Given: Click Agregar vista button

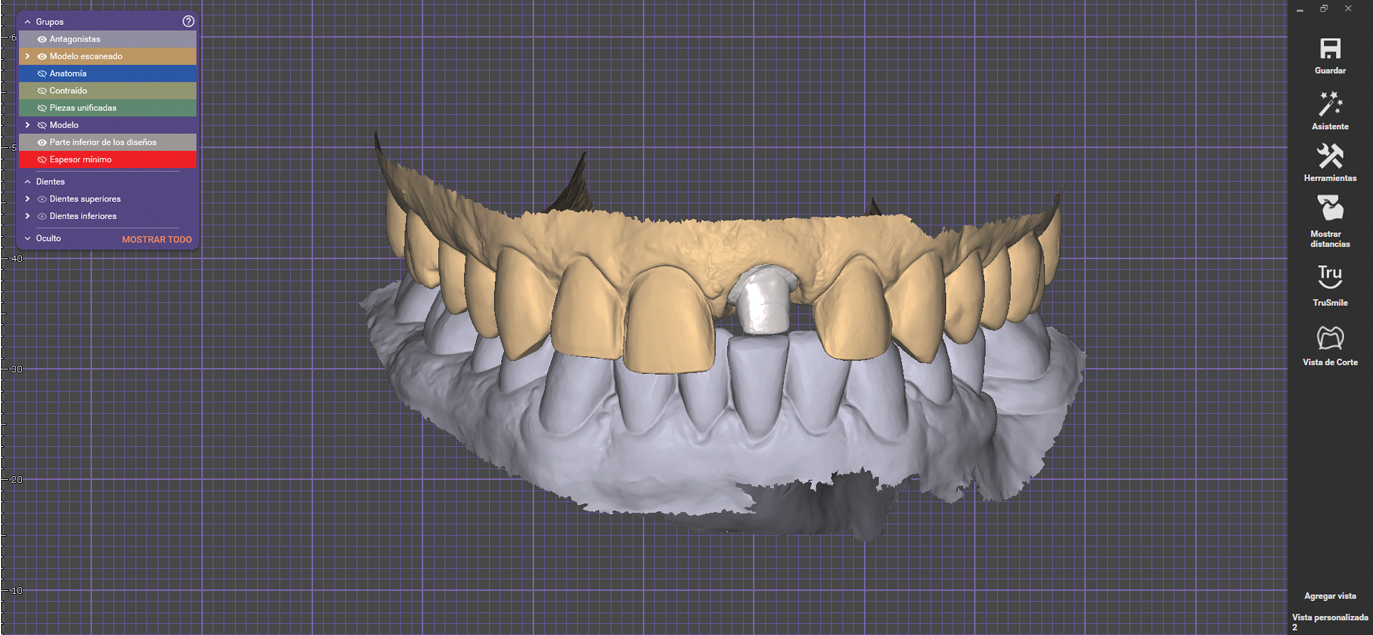Looking at the screenshot, I should 1330,596.
